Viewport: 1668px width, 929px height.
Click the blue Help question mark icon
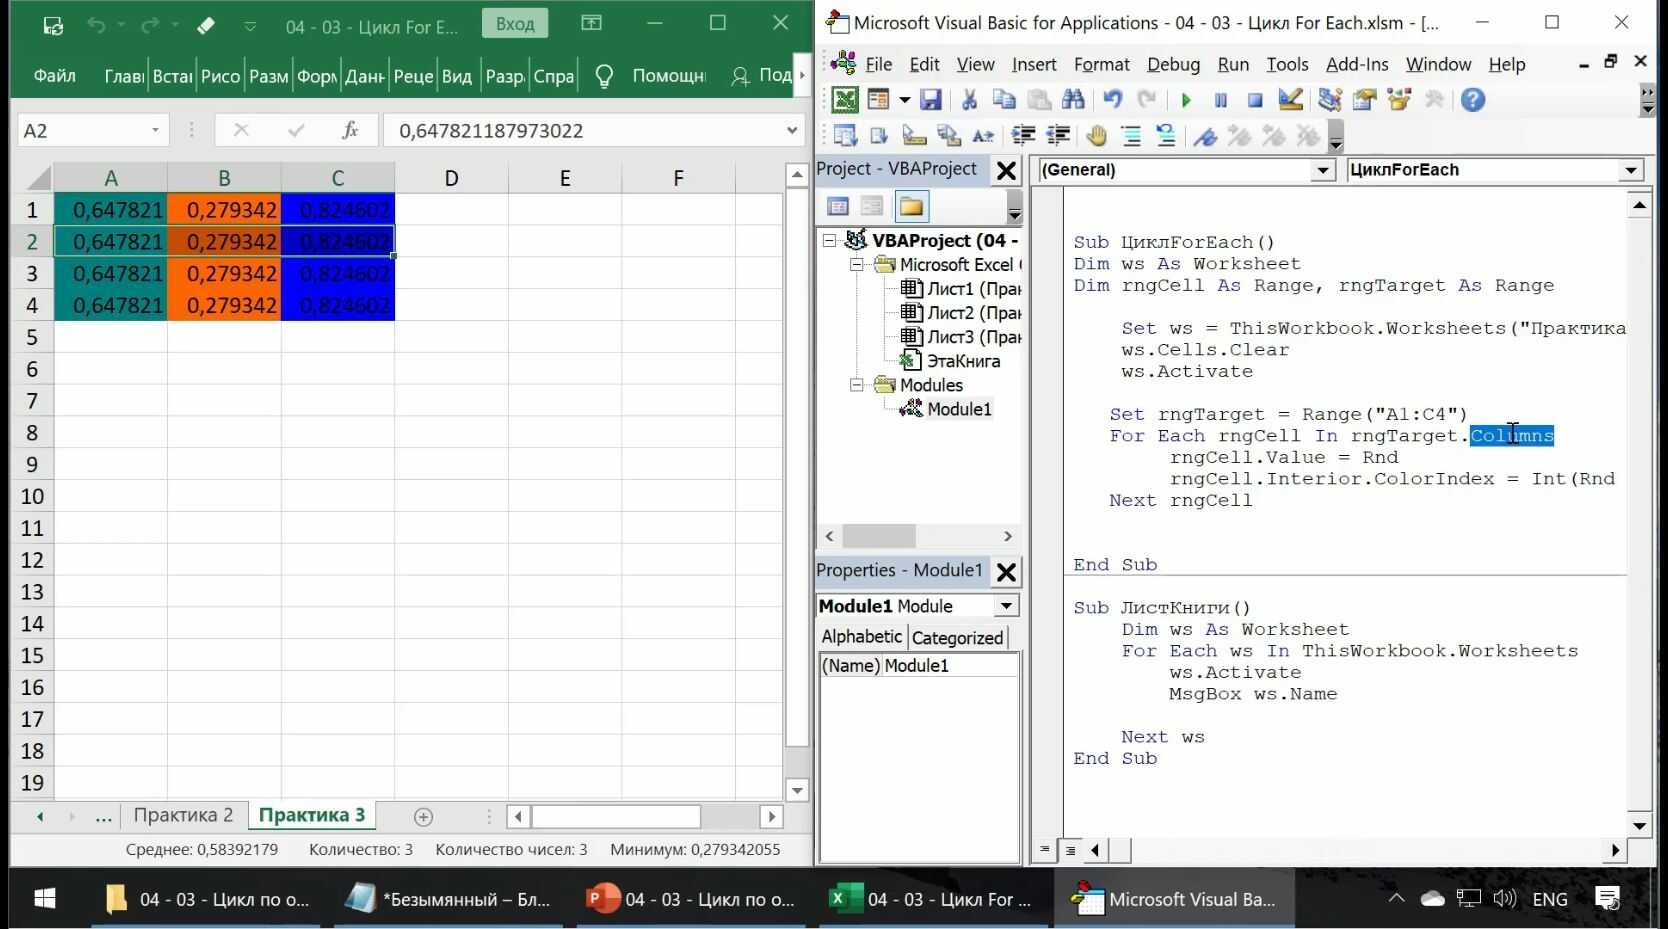tap(1473, 100)
